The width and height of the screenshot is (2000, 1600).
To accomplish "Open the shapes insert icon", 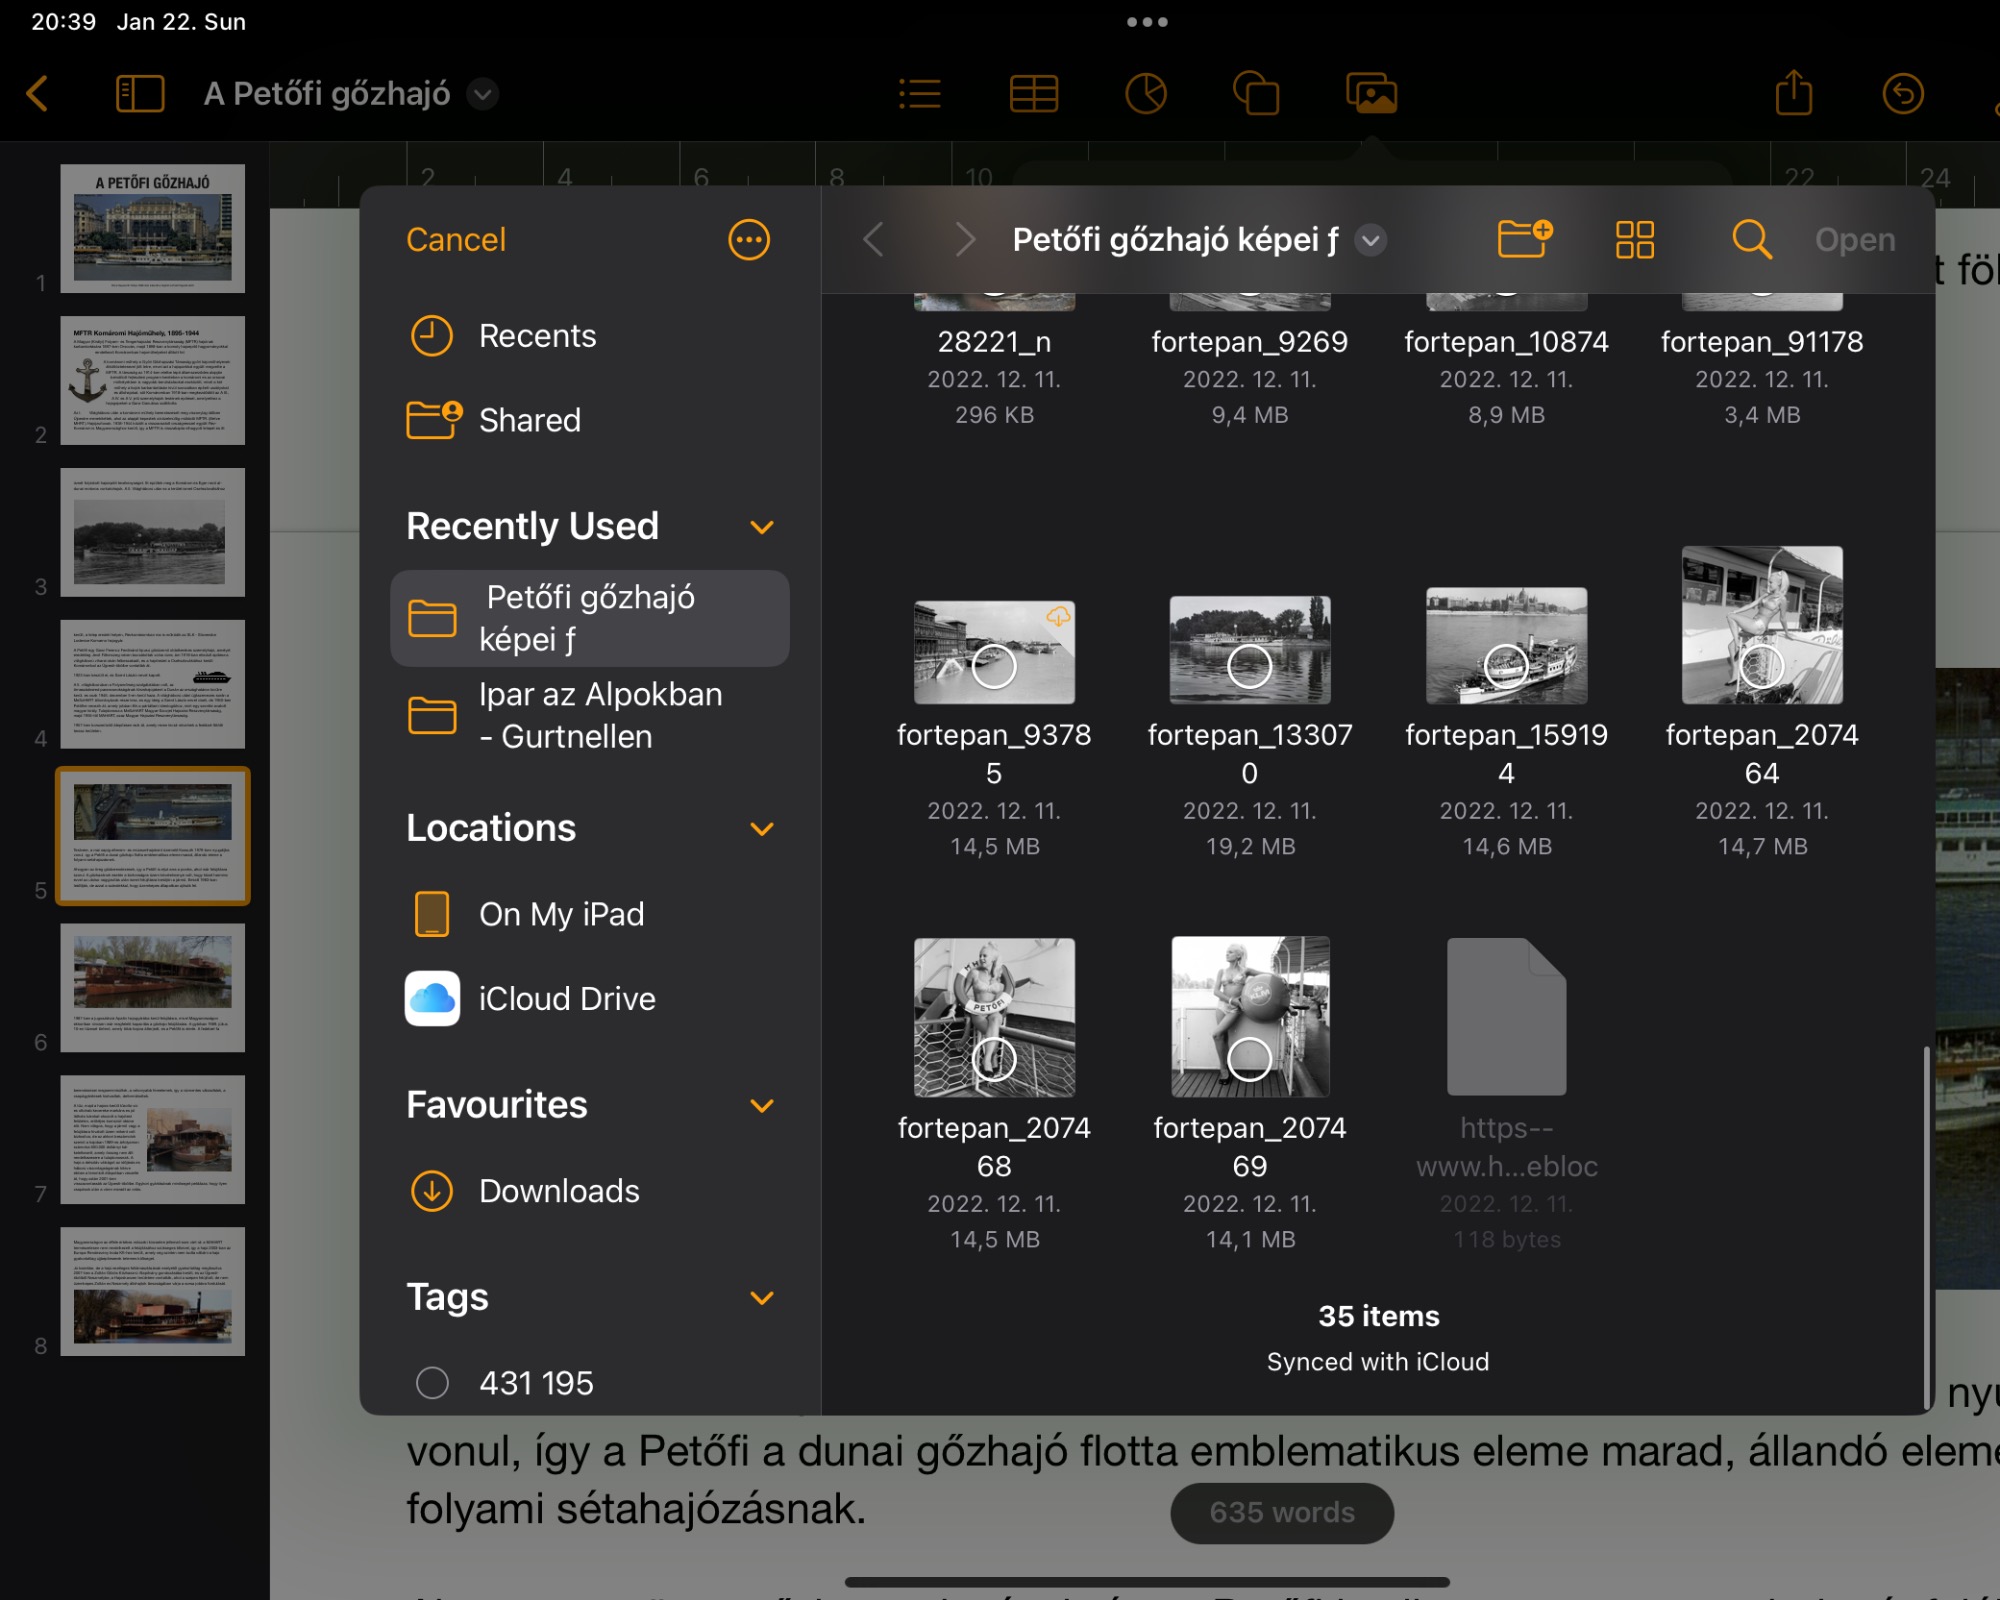I will pos(1257,94).
